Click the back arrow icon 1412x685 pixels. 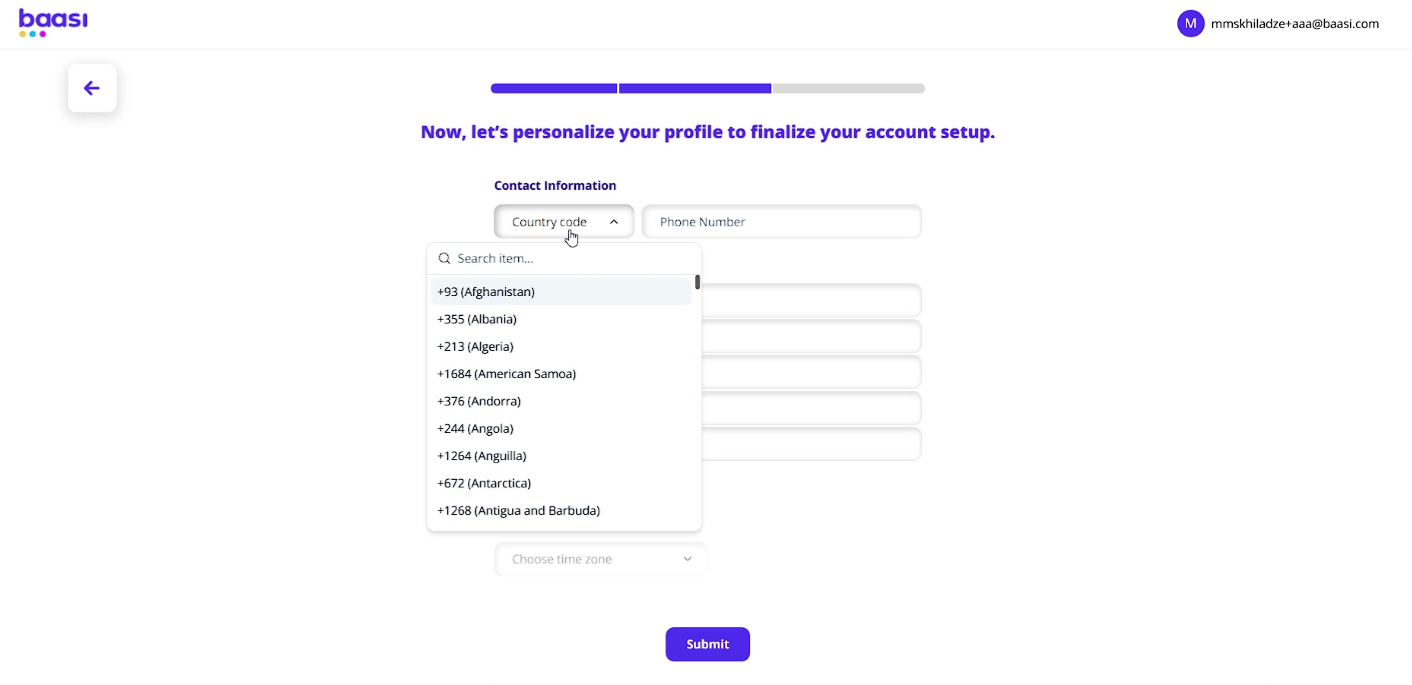point(92,88)
